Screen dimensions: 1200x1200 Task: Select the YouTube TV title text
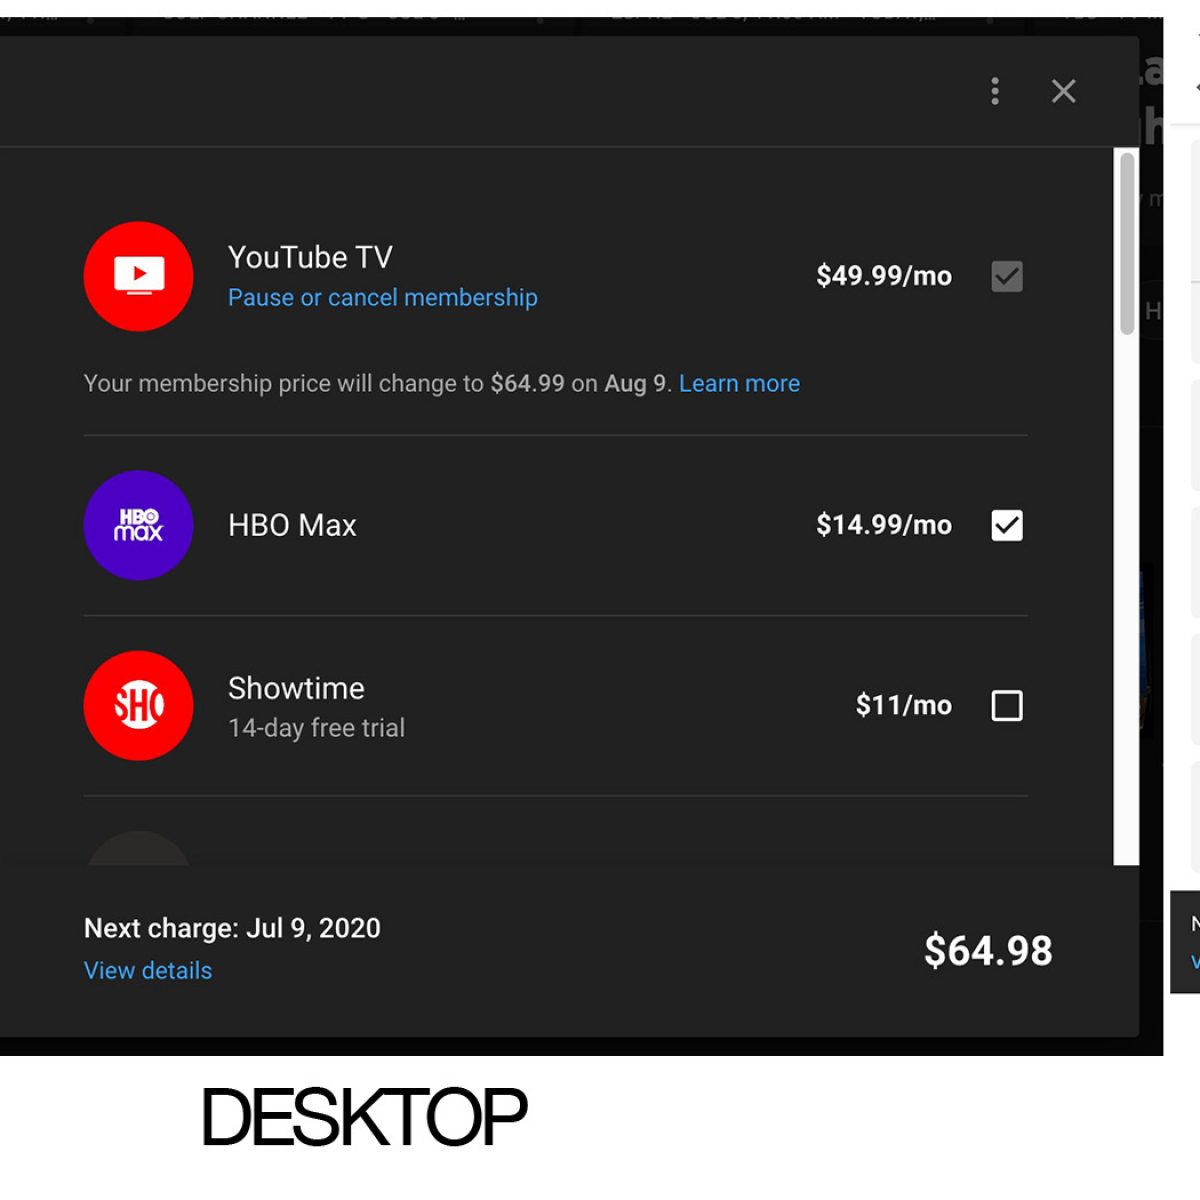[310, 257]
